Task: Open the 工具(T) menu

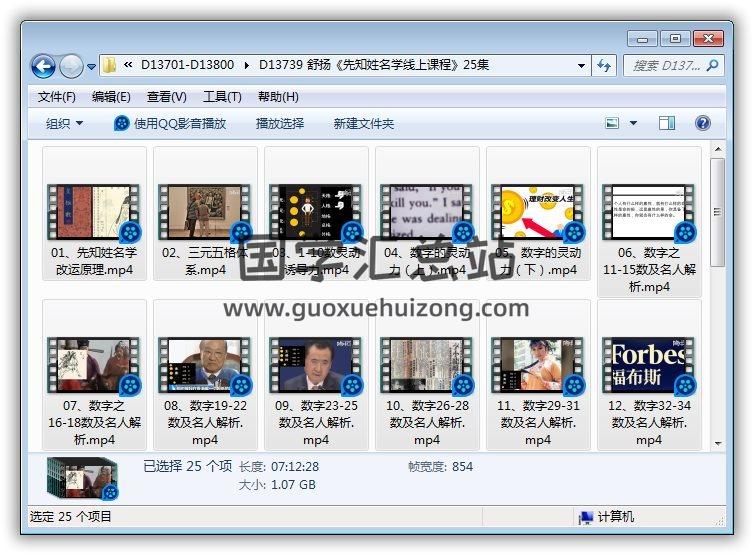Action: (222, 96)
